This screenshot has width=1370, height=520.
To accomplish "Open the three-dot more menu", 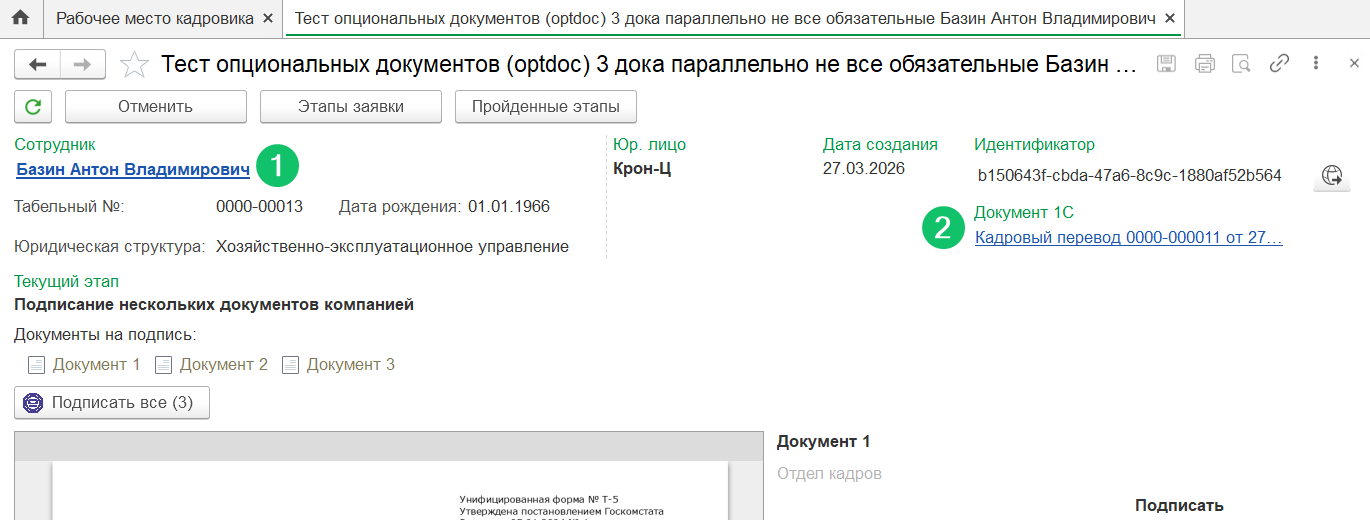I will (x=1315, y=63).
